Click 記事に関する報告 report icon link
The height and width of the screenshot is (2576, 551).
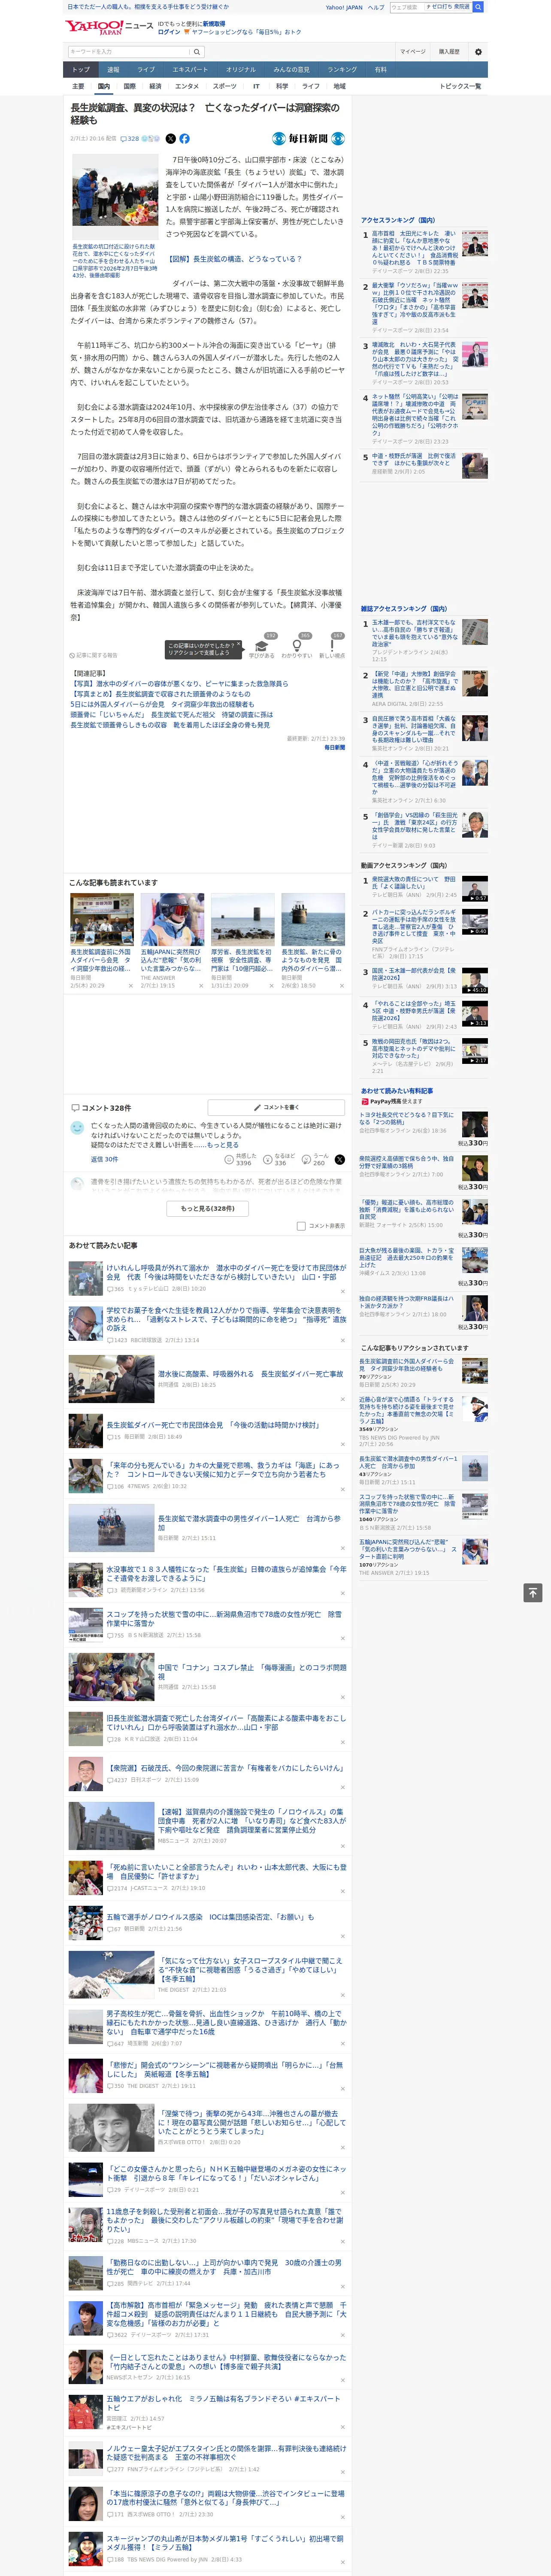[94, 655]
